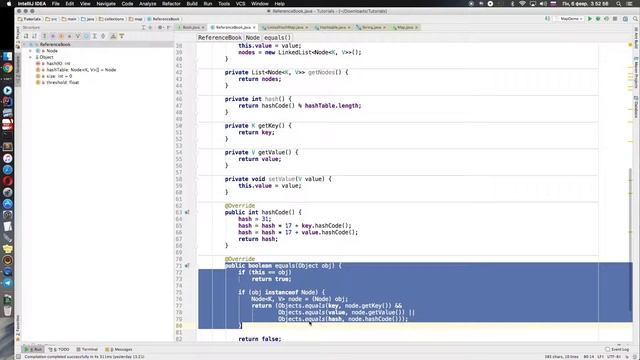Collapse all nodes in the Structure panel header
640x360 pixels.
150,27
